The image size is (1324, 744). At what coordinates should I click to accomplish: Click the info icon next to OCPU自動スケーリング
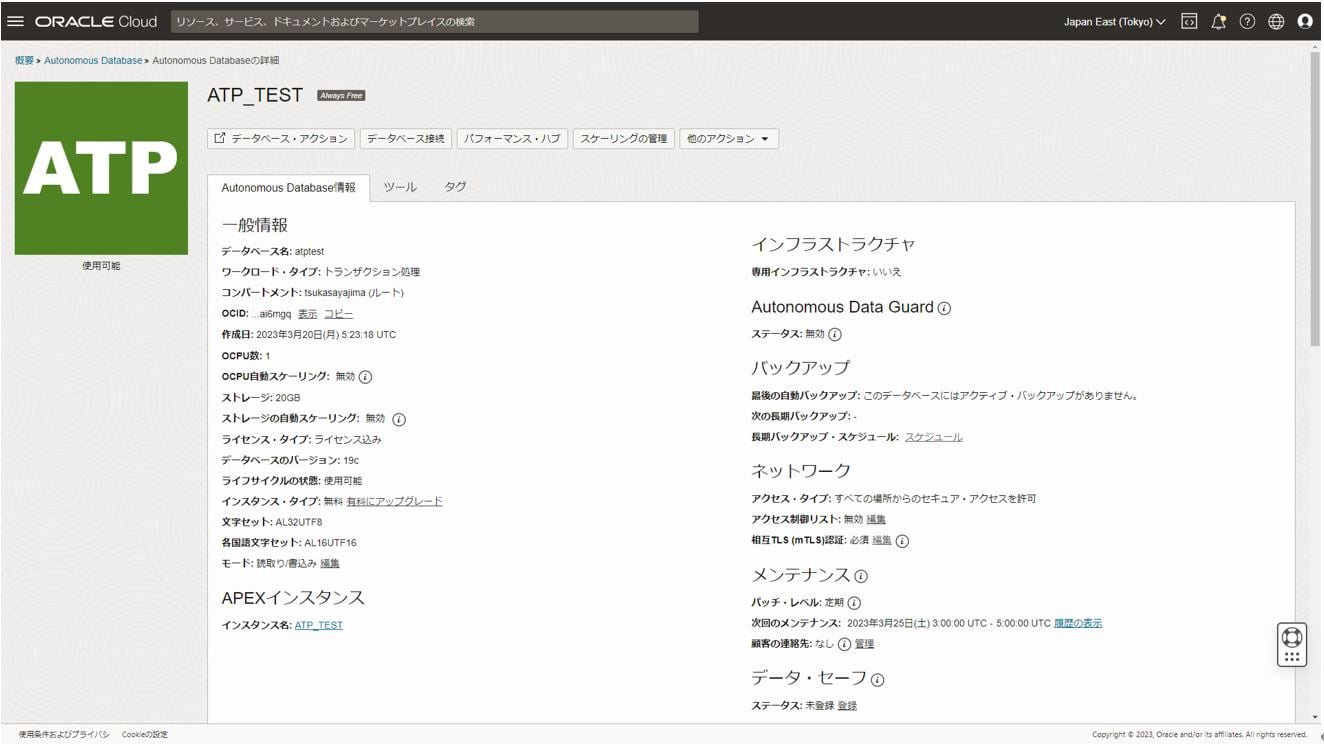pos(364,377)
